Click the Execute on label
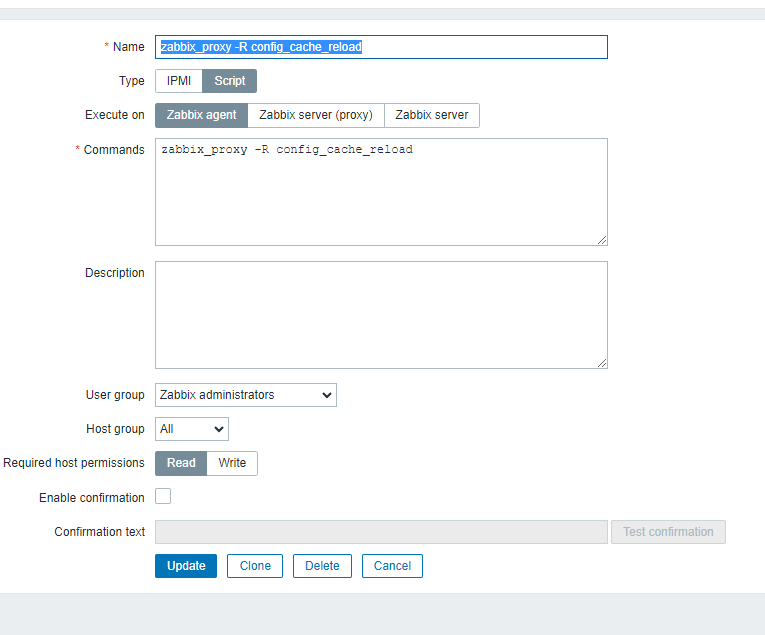 (x=115, y=115)
